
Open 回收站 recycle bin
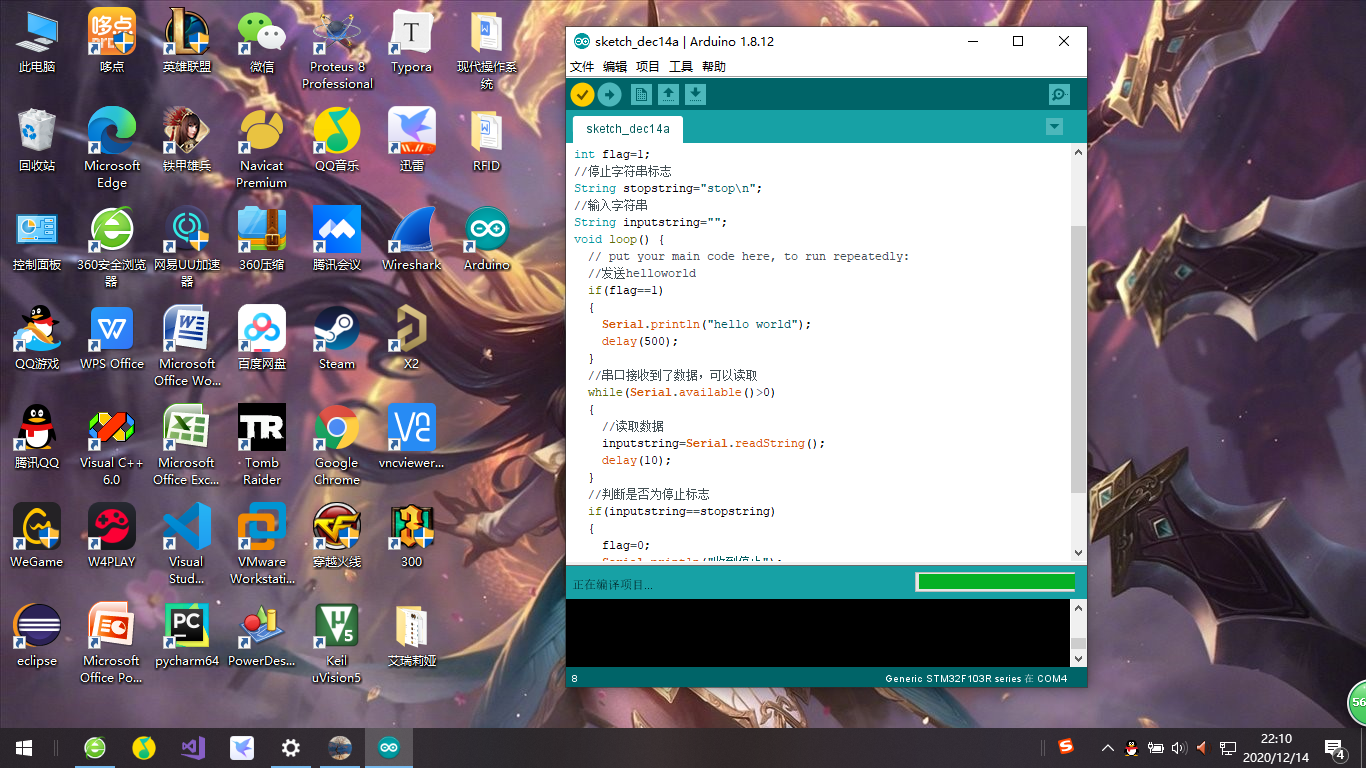coord(37,141)
